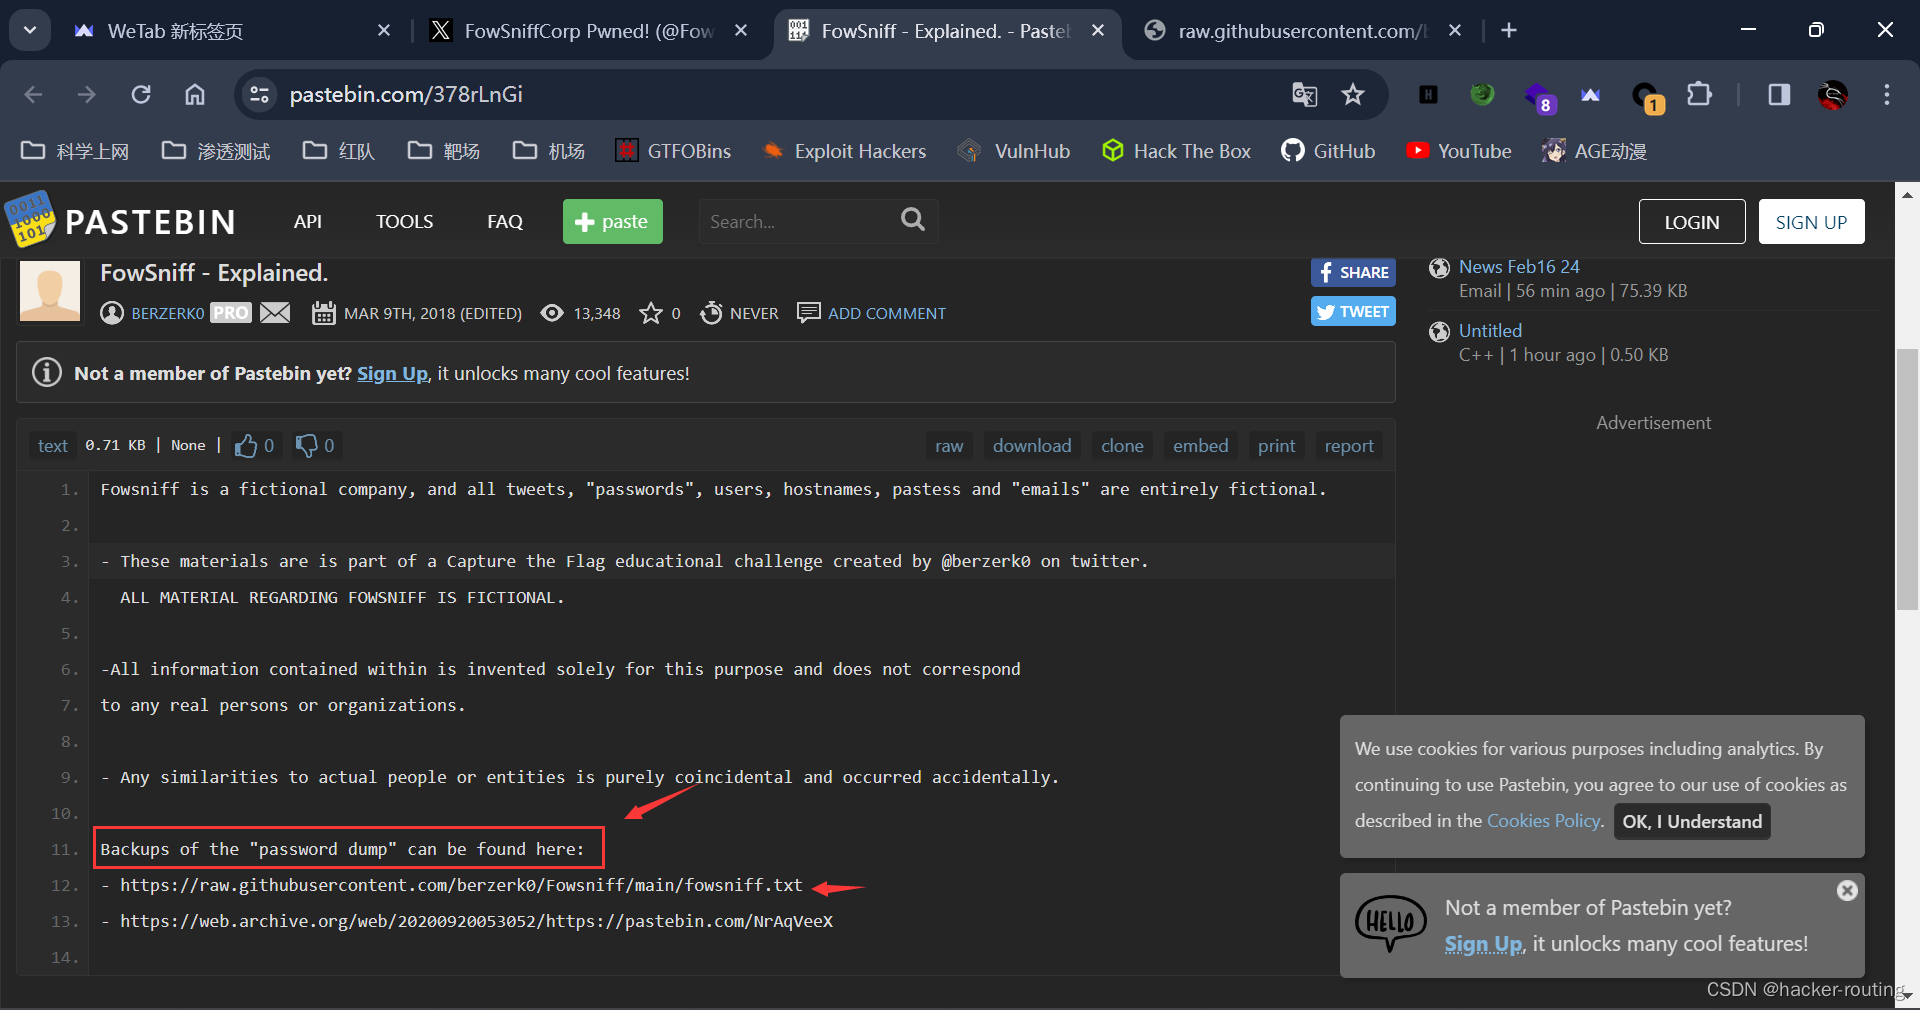Click Sign Up link in member notice
Screen dimensions: 1920x1010
coord(392,373)
